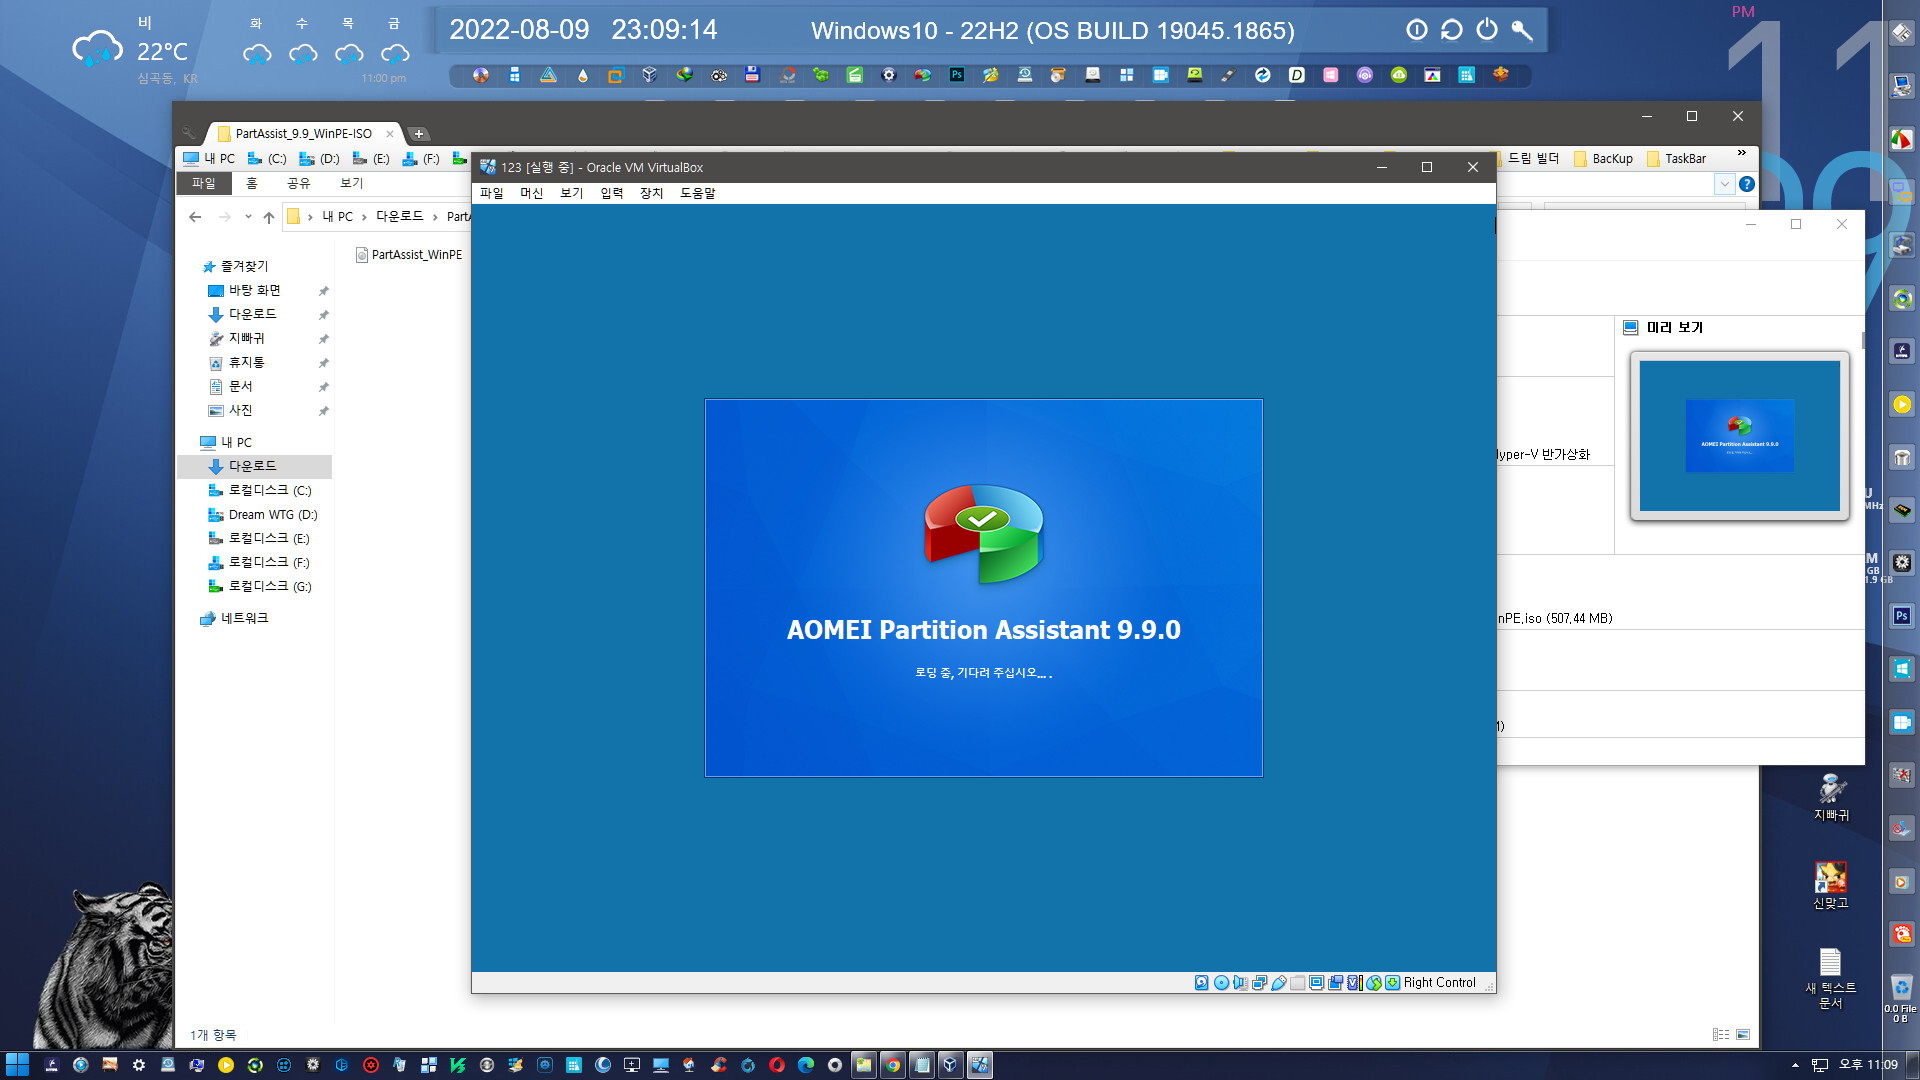Select 바탕 화면 in navigation pane
This screenshot has width=1920, height=1080.
tap(255, 290)
